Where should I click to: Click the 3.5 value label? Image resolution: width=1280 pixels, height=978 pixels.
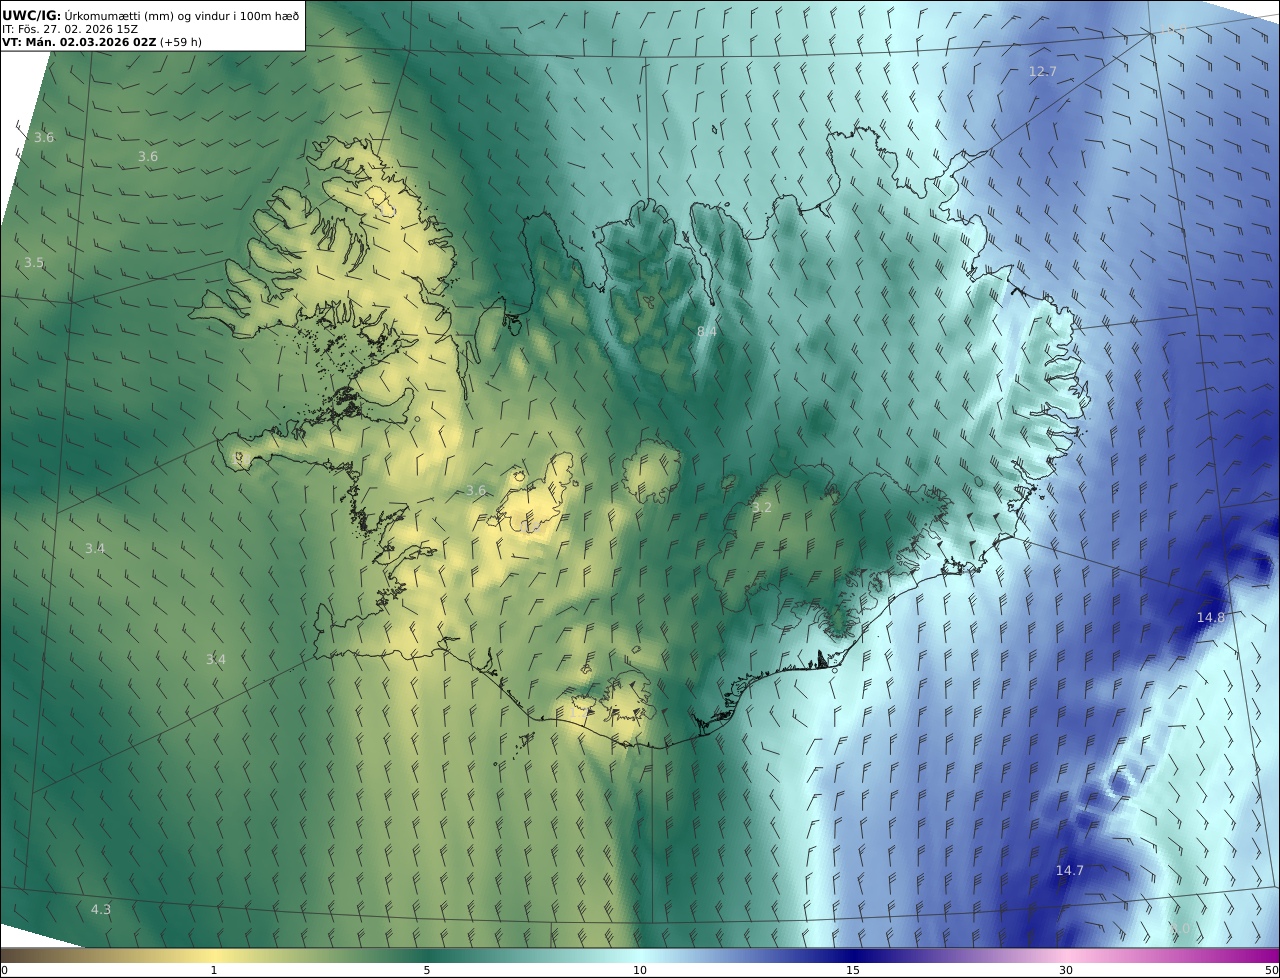click(x=34, y=263)
